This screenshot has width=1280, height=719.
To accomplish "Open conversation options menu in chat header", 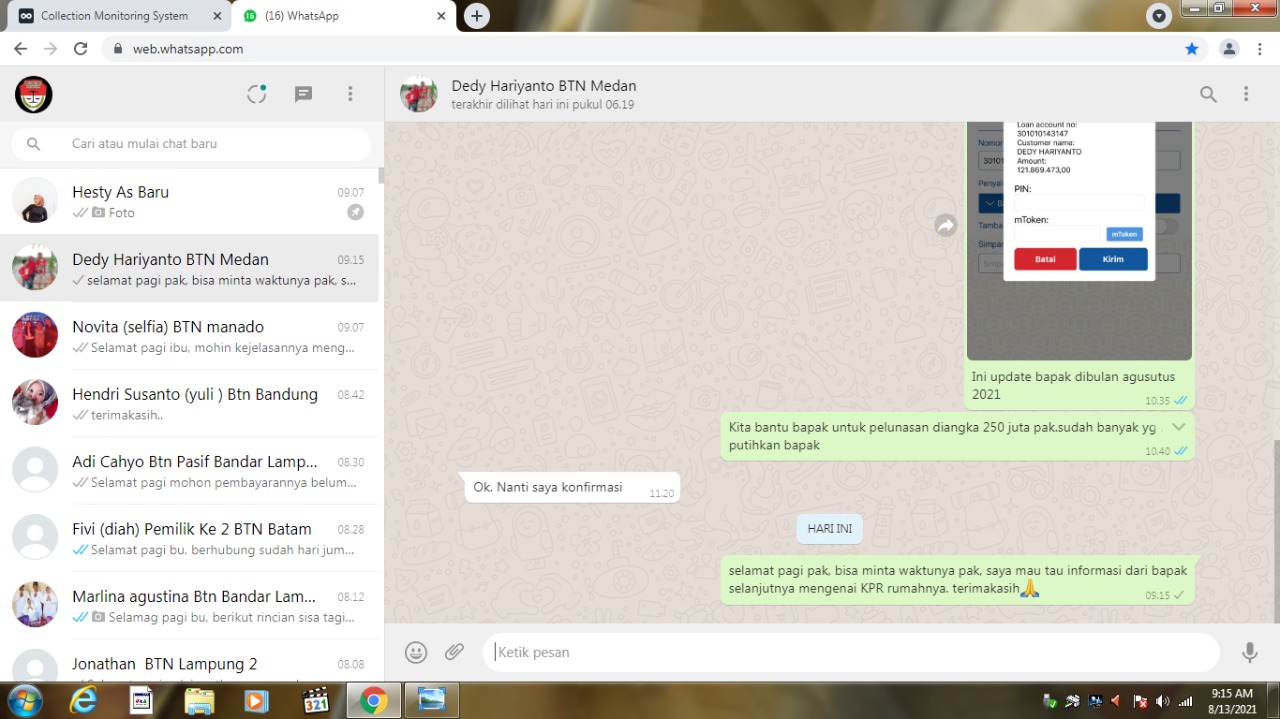I will click(1246, 94).
